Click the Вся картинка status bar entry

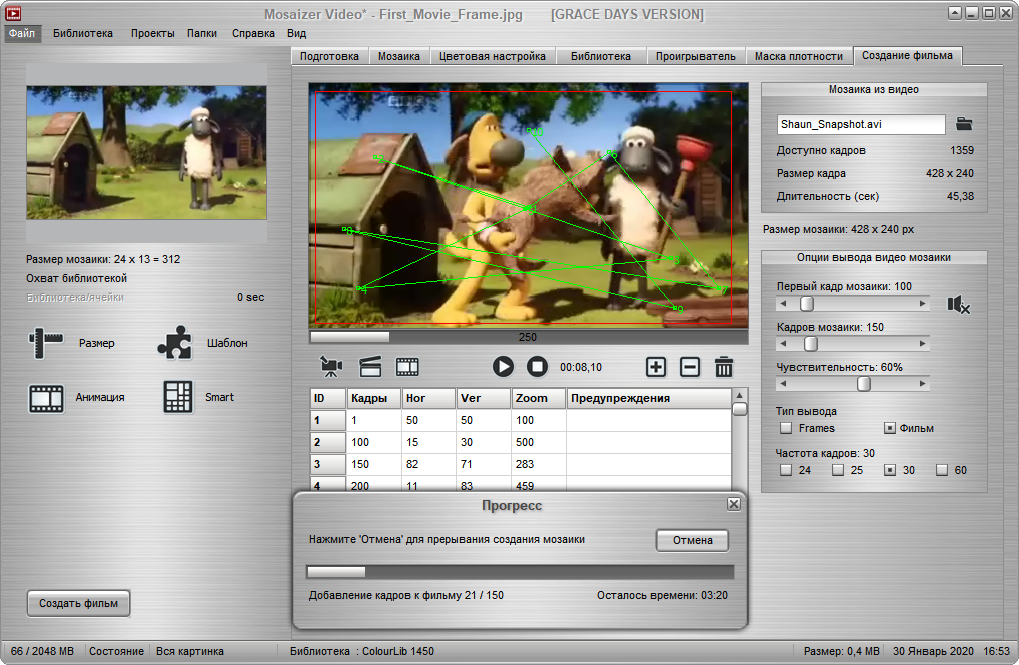(x=190, y=651)
